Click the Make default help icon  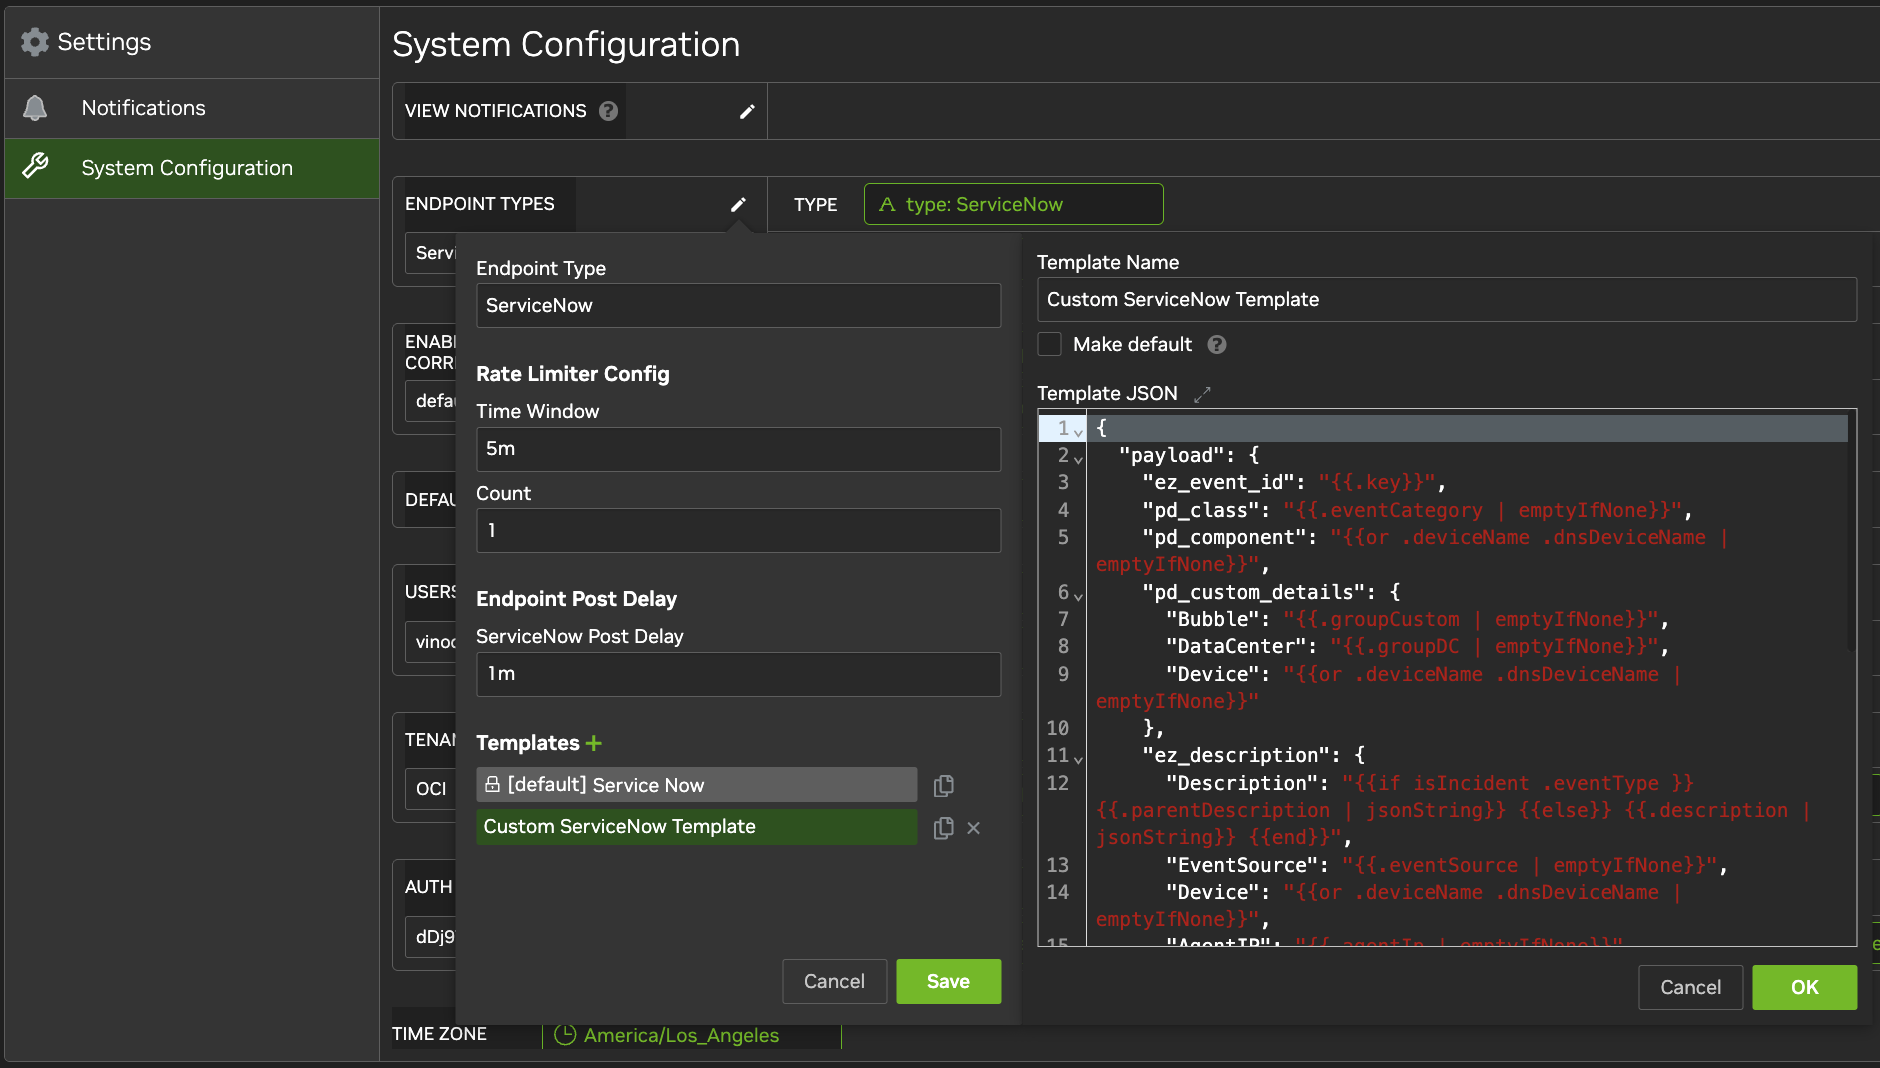[x=1217, y=344]
